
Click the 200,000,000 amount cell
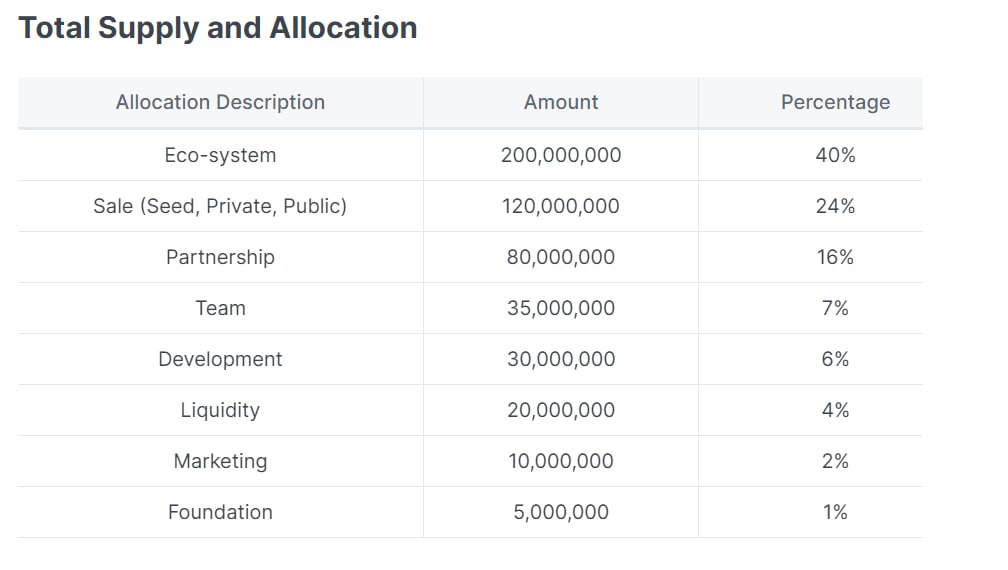(561, 155)
